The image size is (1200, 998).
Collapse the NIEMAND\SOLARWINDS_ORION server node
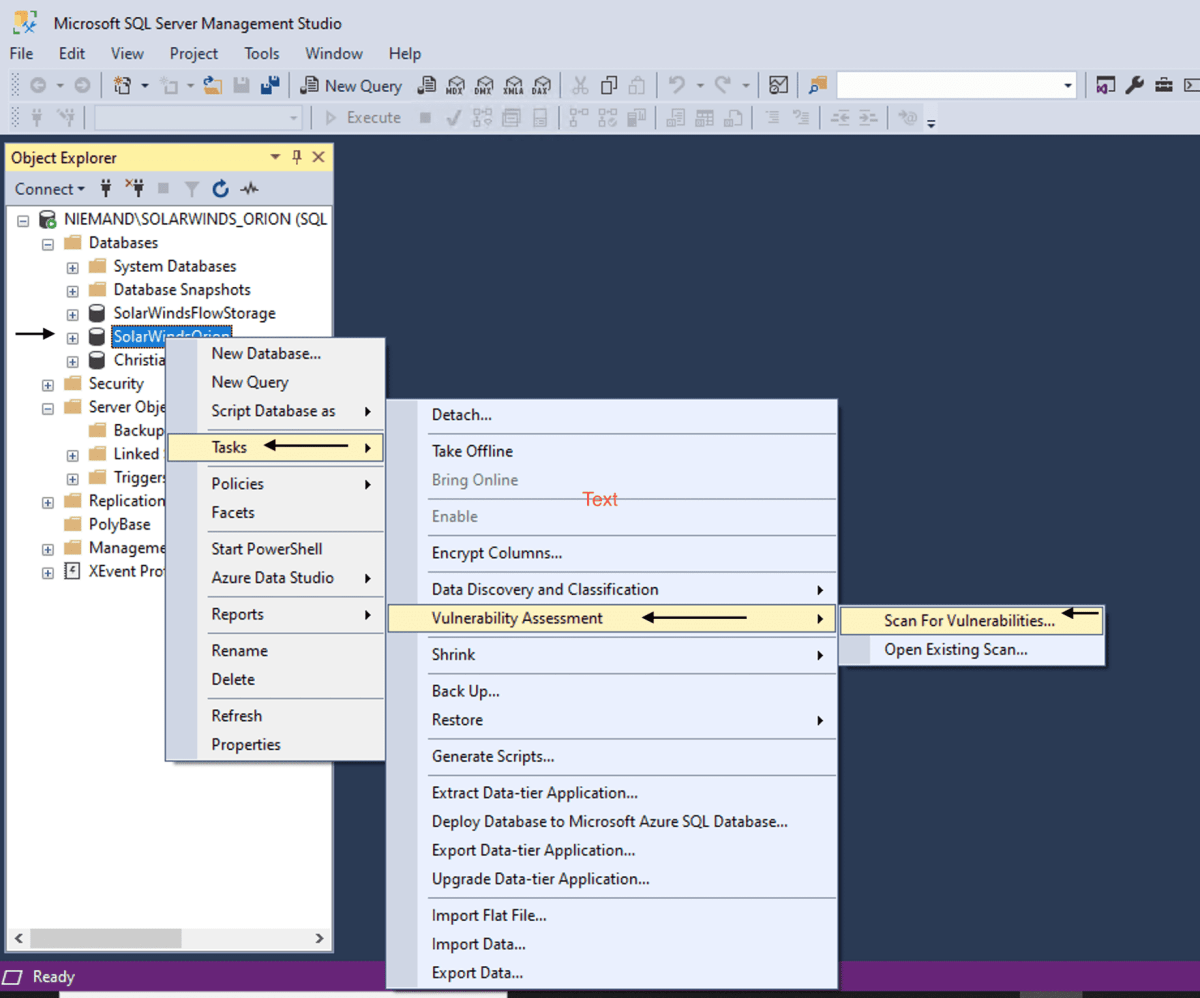tap(23, 219)
